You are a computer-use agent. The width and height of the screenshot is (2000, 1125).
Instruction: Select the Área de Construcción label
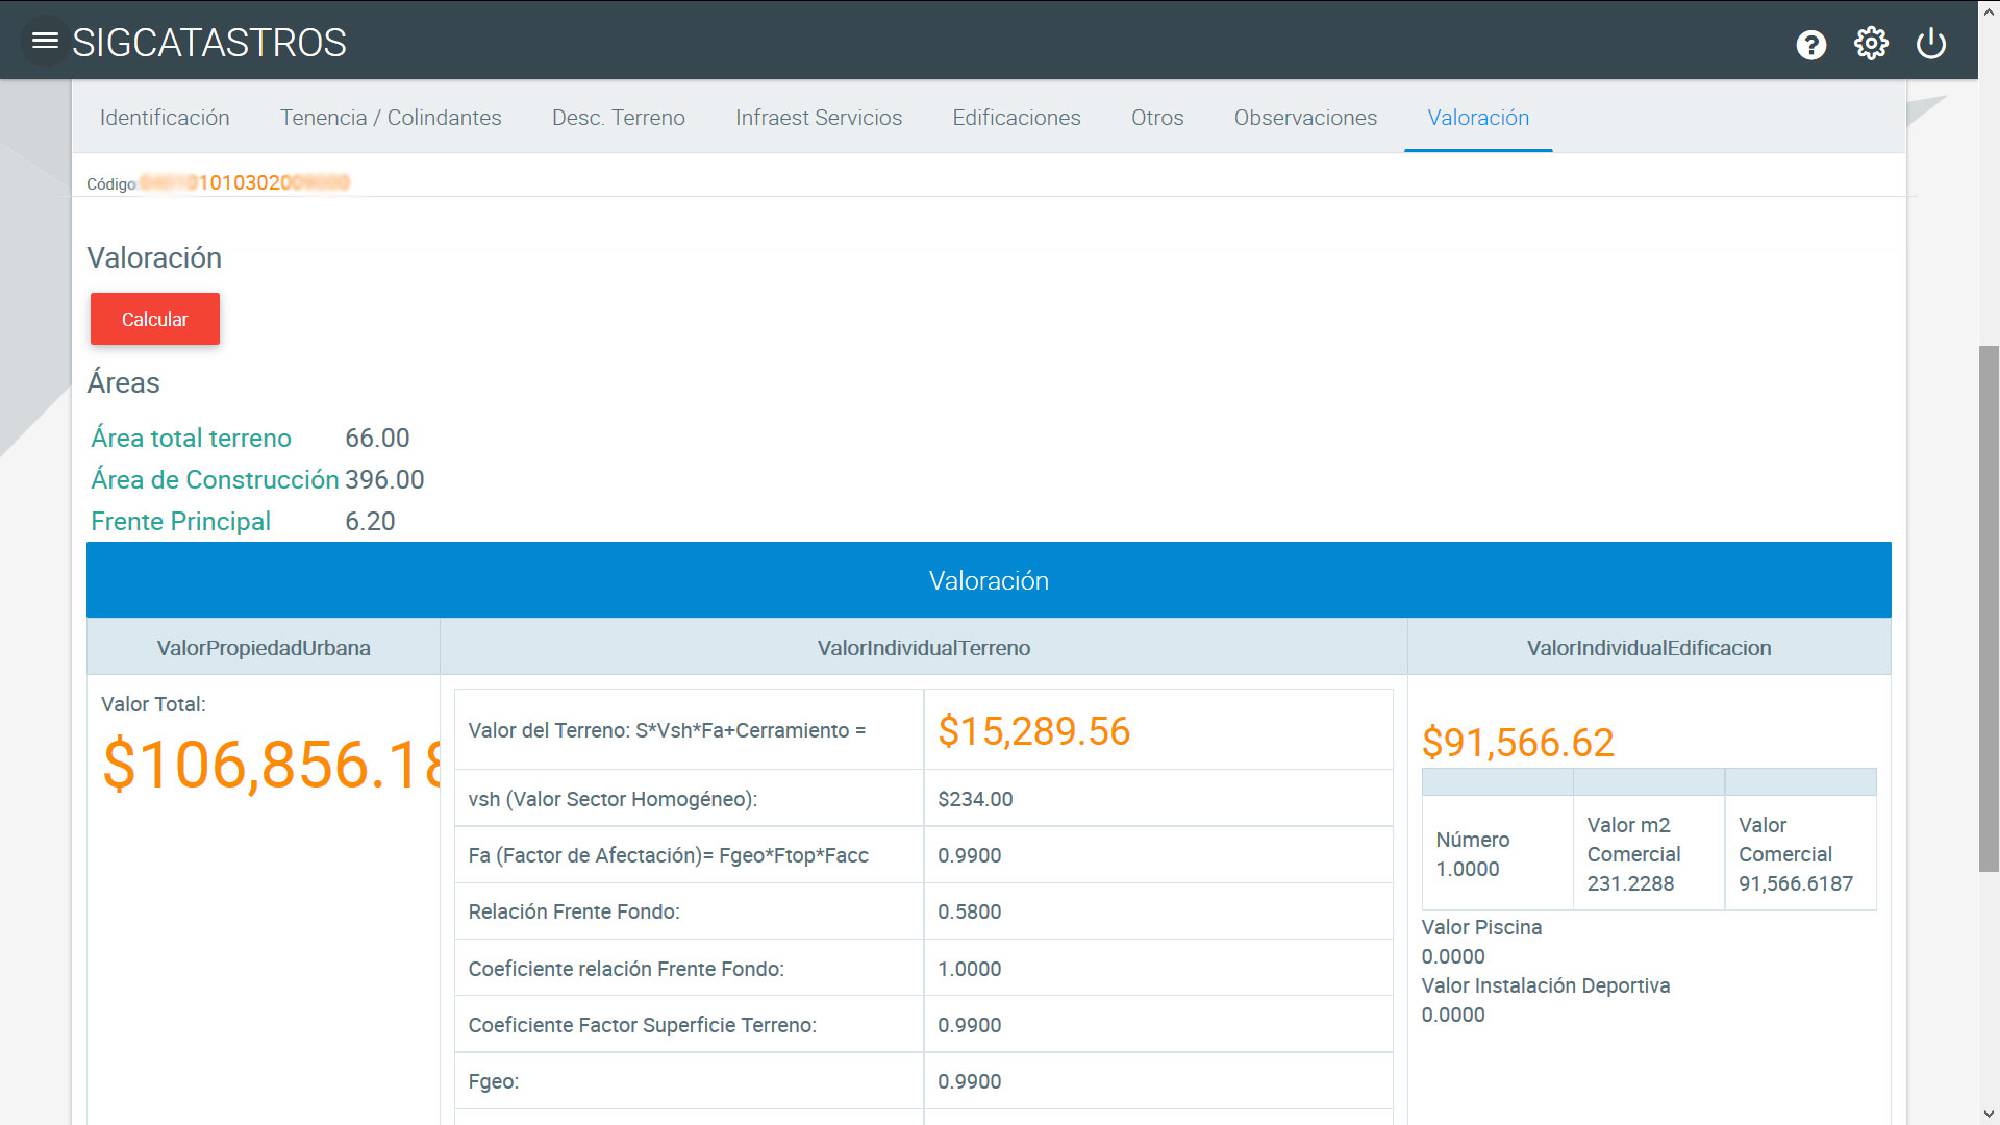point(215,480)
